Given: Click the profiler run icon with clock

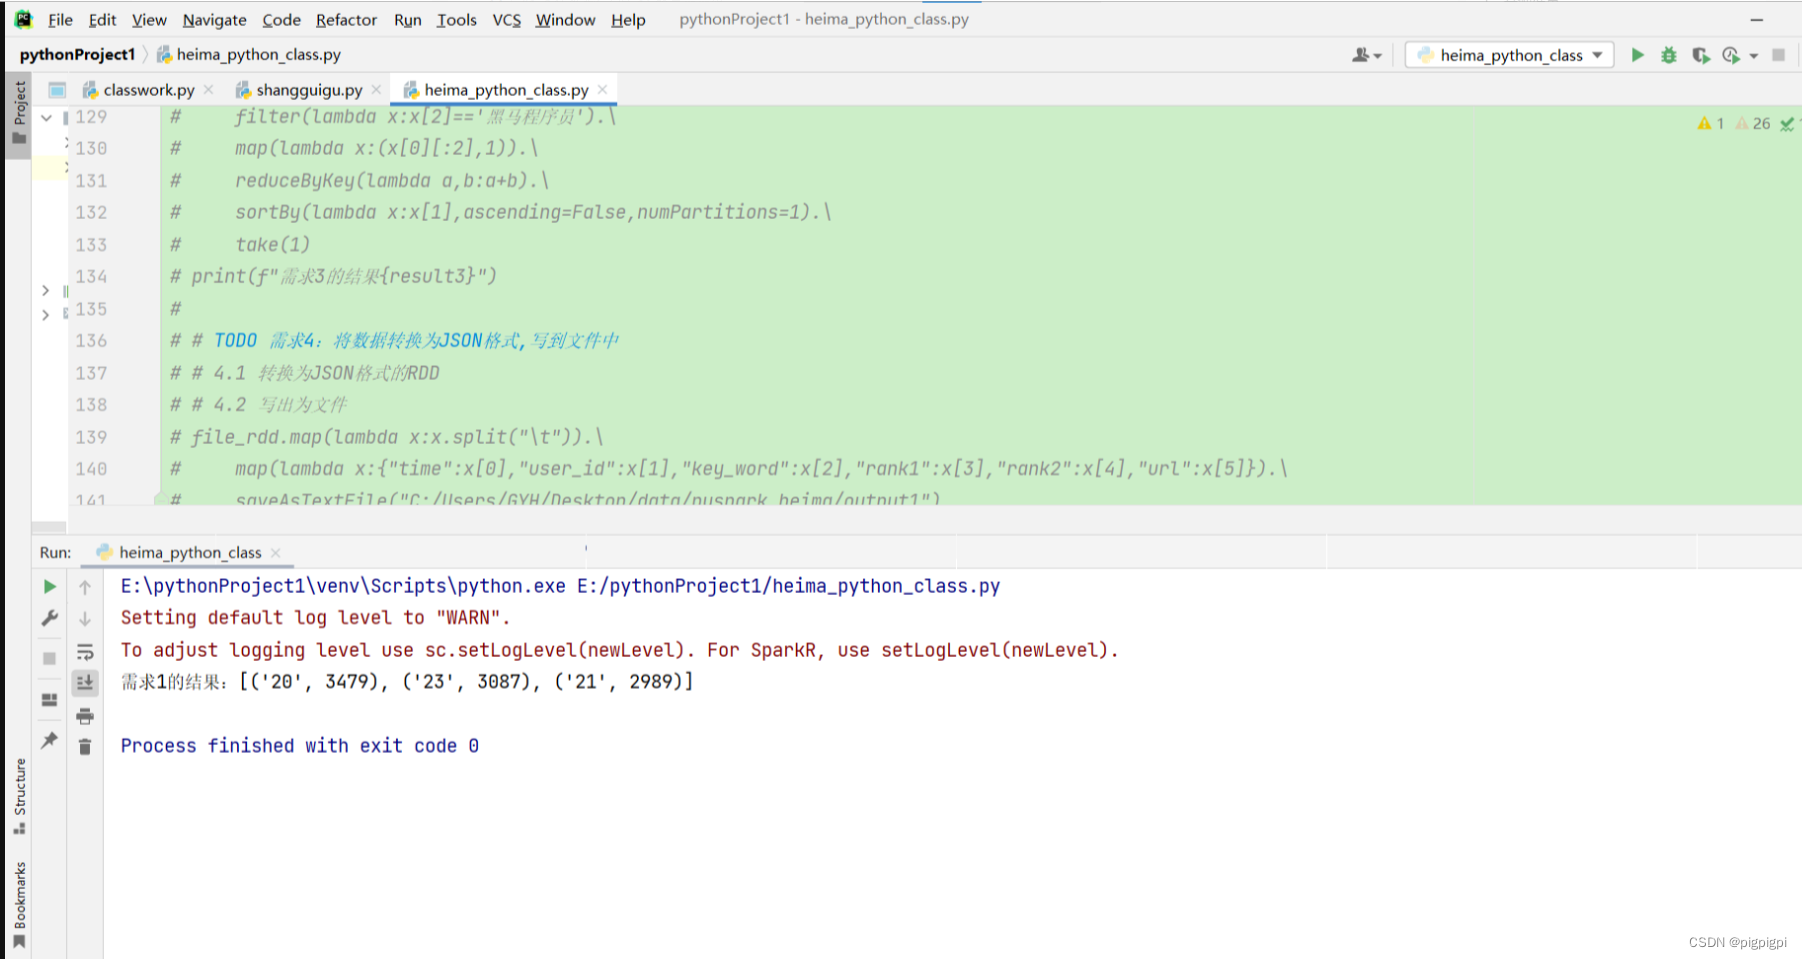Looking at the screenshot, I should tap(1731, 55).
